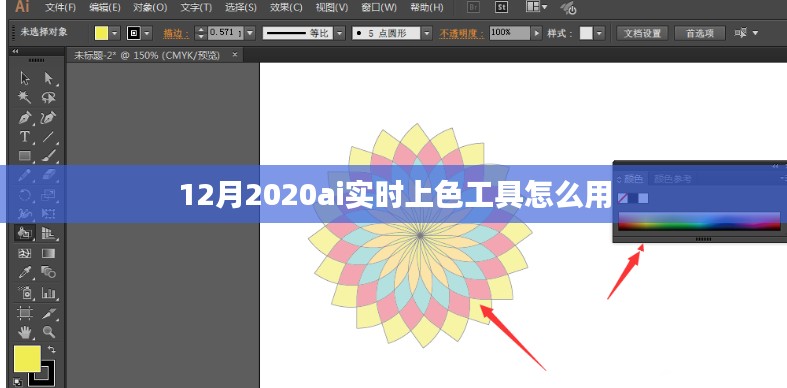Select the Magic Wand tool
Screen dimensions: 787x388
point(25,97)
